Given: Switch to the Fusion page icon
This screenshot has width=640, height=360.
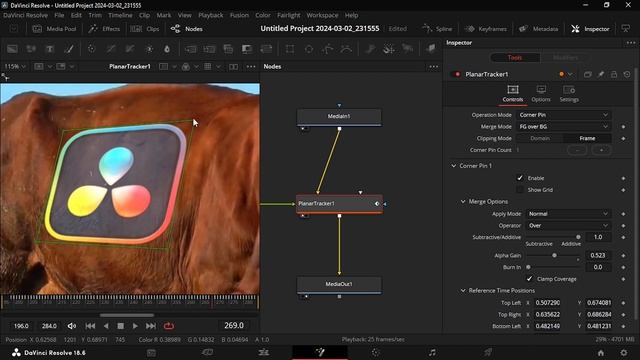Looking at the screenshot, I should (x=320, y=352).
